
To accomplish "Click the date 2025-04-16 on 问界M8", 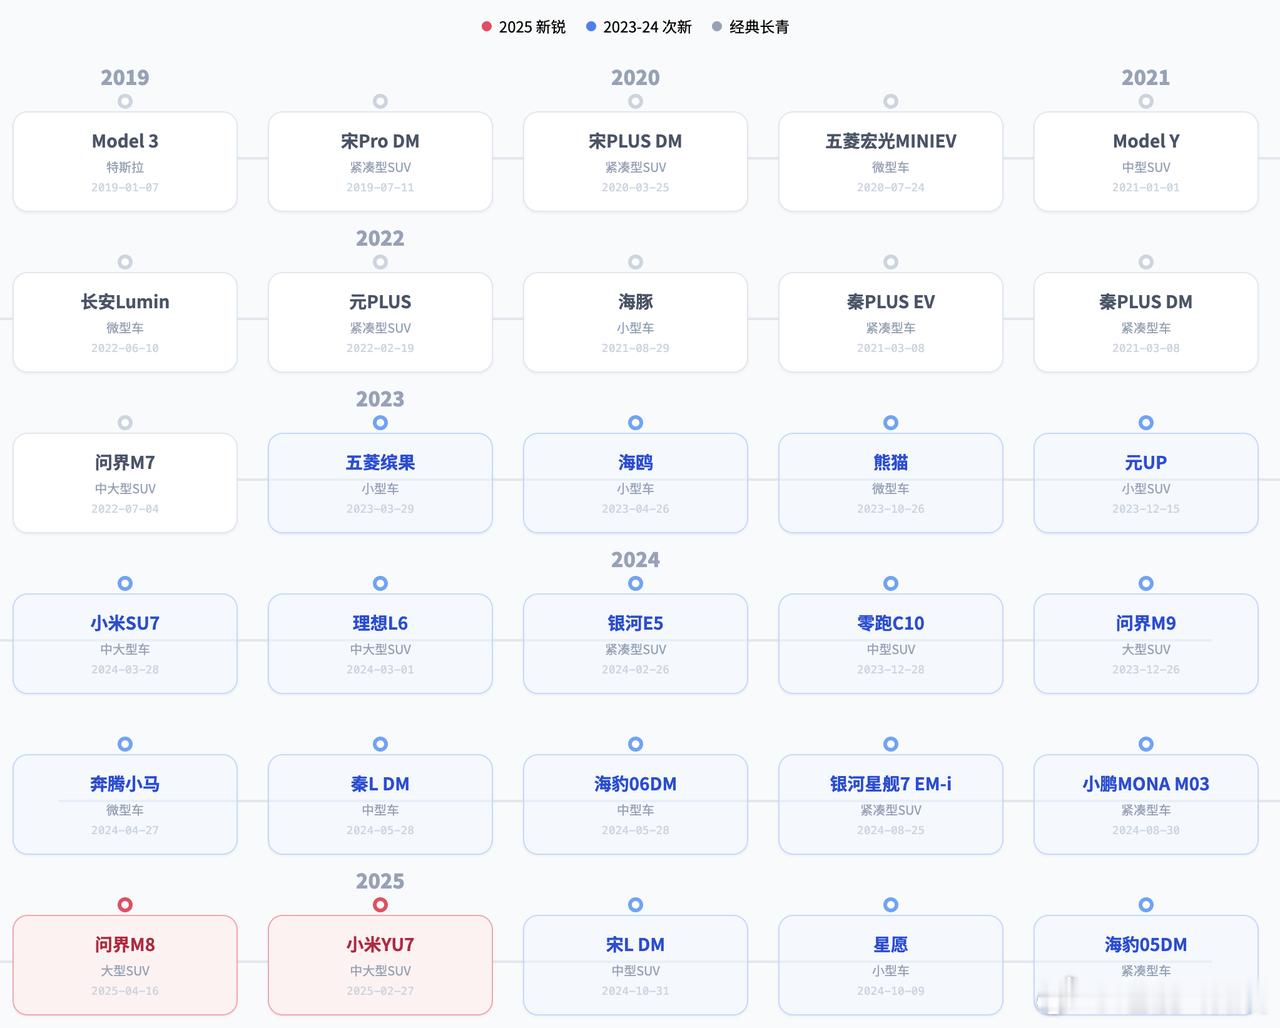I will click(x=125, y=991).
